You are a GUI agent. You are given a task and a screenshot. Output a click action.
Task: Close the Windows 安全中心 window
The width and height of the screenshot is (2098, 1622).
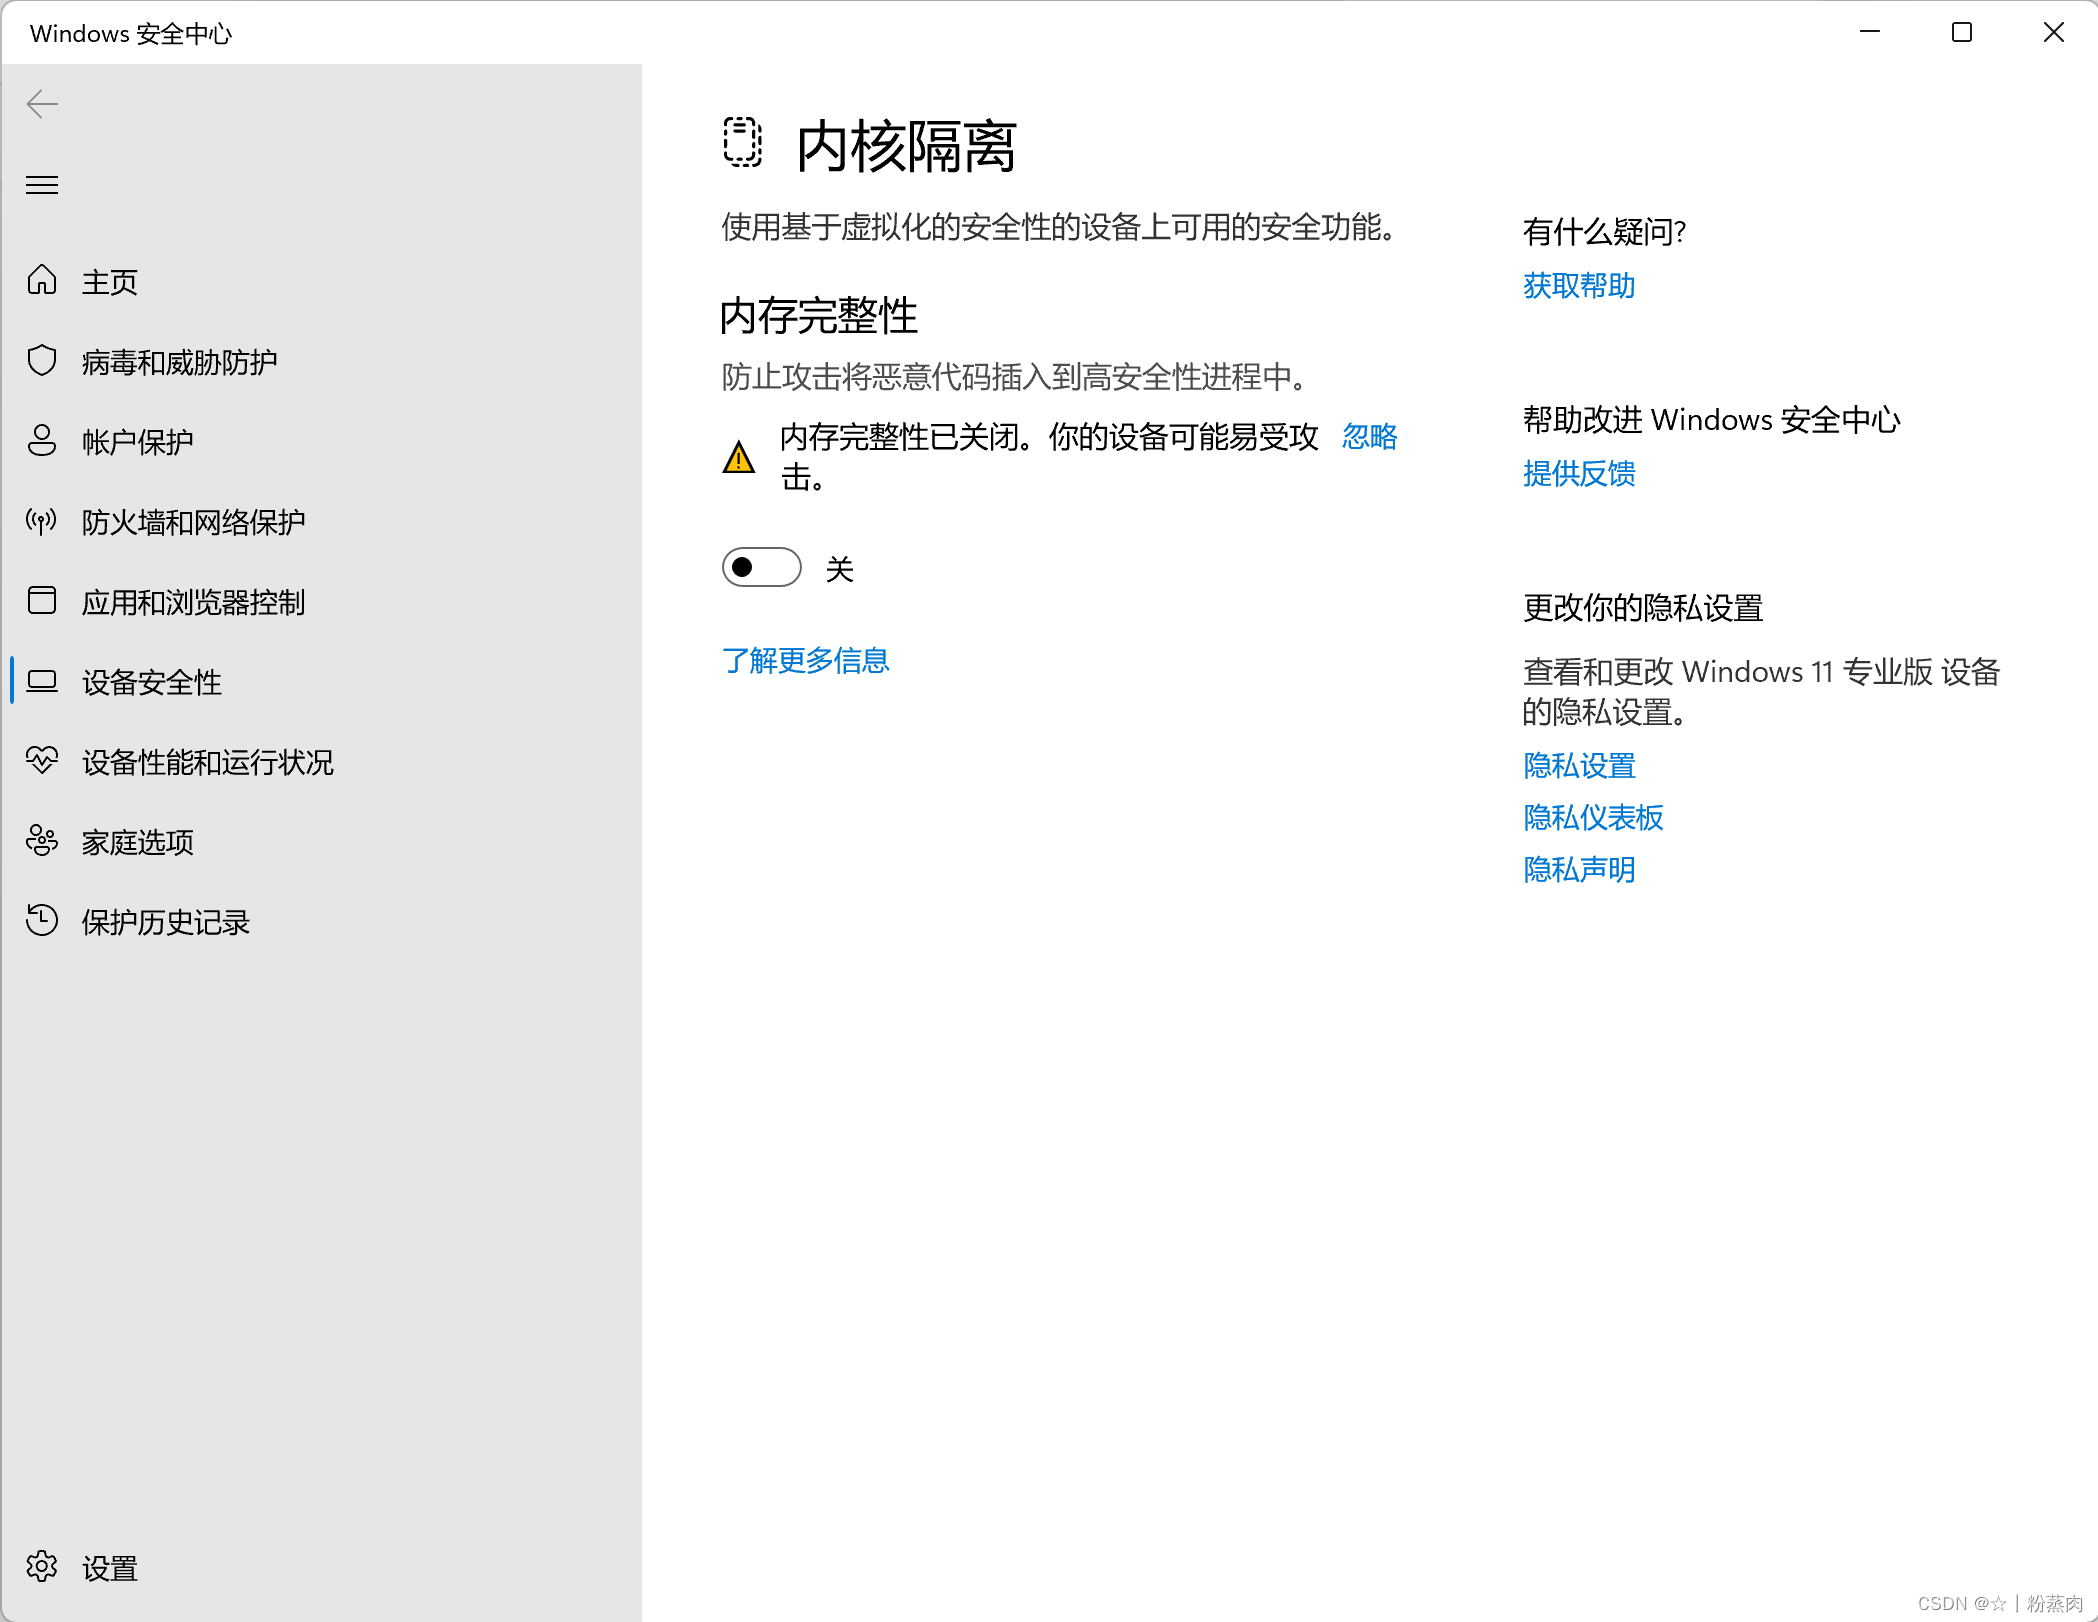click(x=2053, y=32)
